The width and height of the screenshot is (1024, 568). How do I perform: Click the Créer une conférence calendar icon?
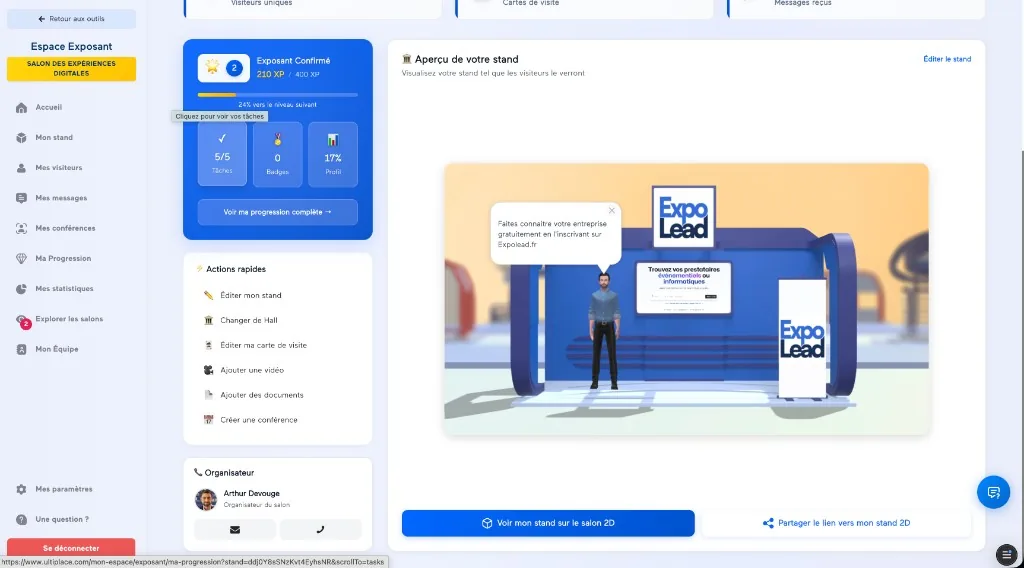208,420
